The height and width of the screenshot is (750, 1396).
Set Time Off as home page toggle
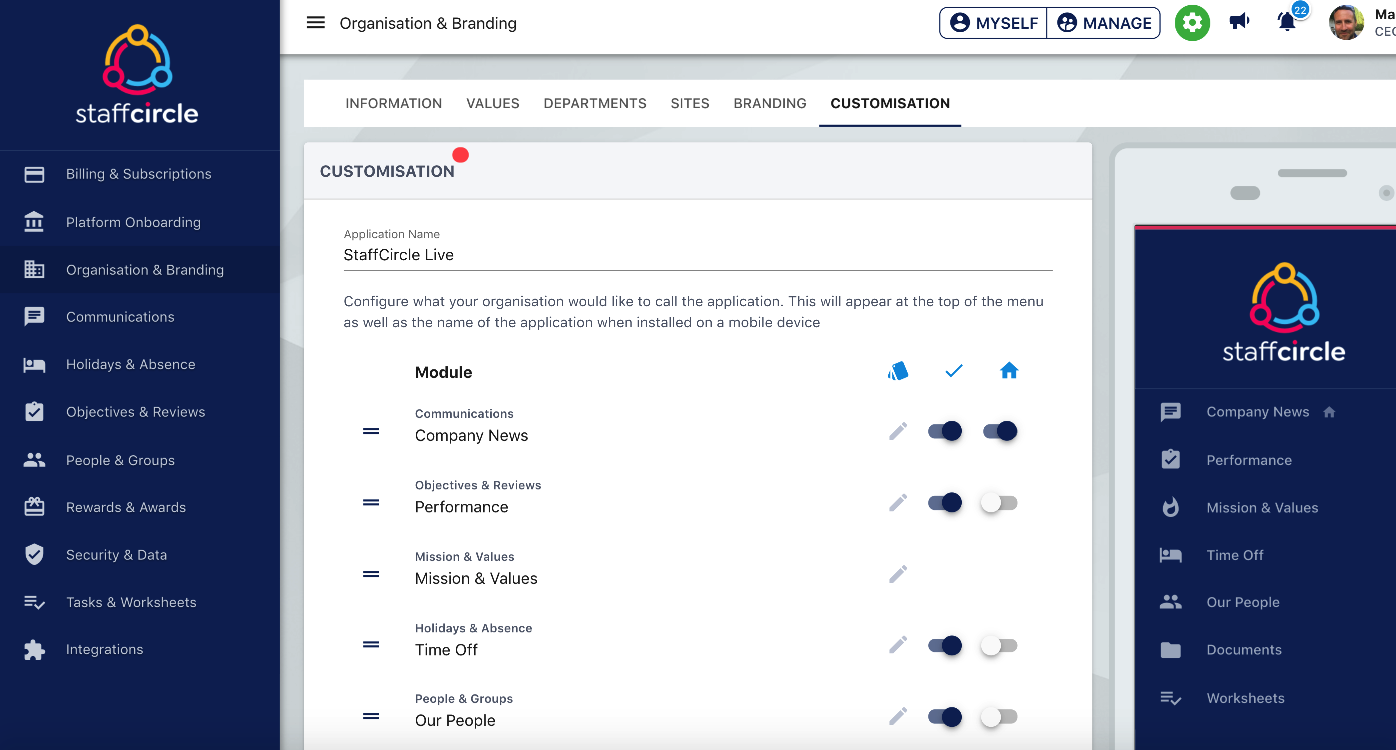pos(999,646)
